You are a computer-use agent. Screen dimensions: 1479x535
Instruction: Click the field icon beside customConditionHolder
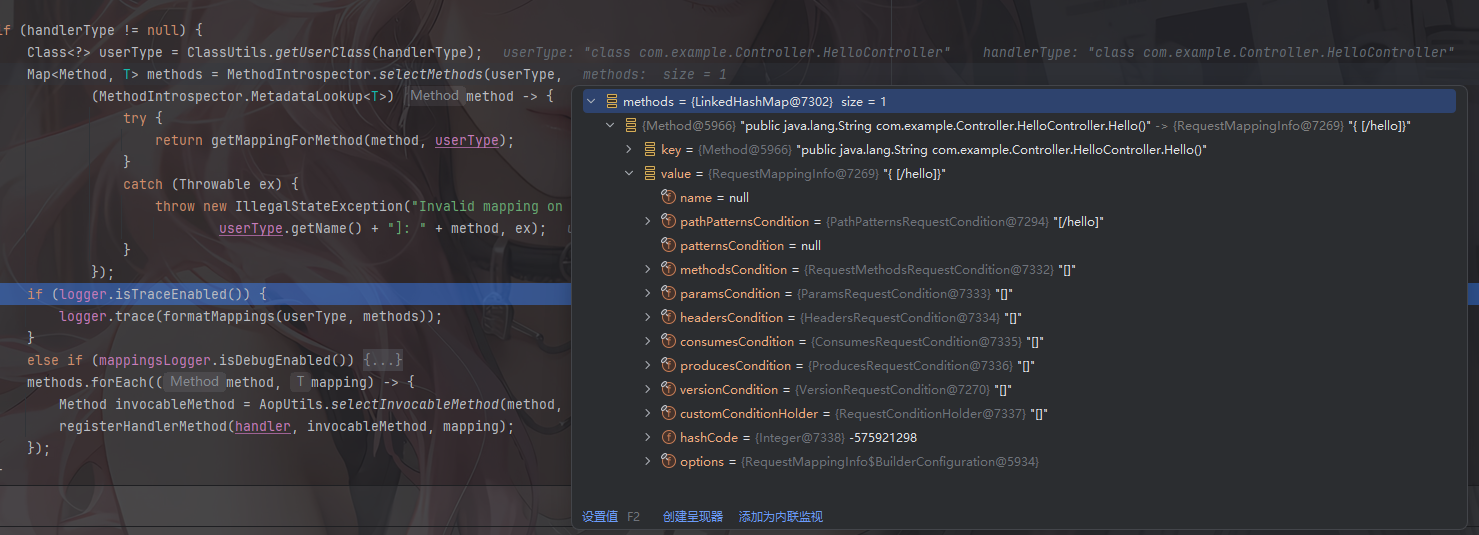[x=669, y=414]
